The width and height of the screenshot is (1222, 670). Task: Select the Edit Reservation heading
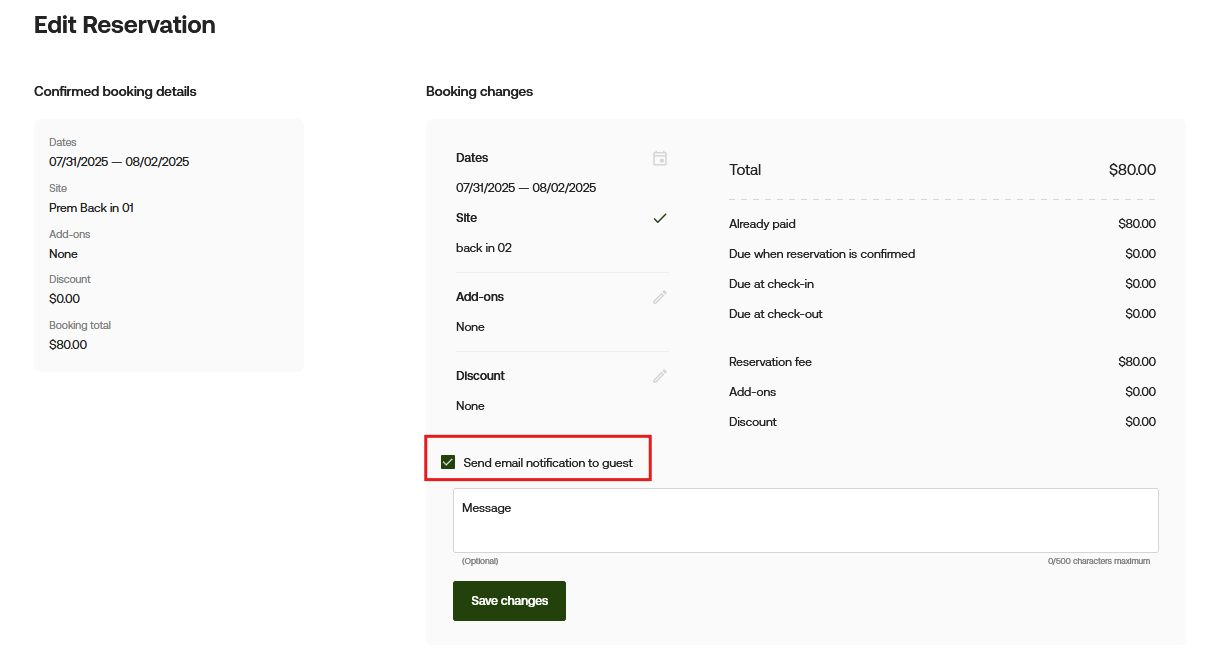125,25
